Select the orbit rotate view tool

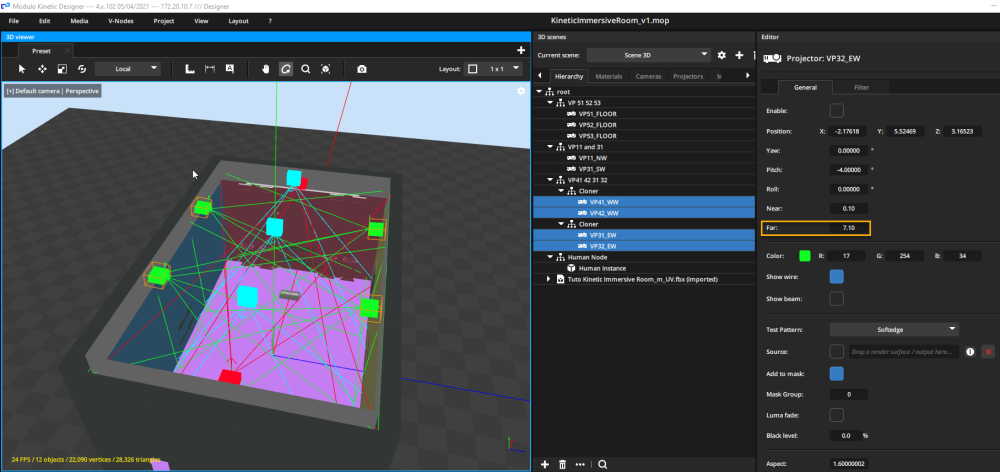point(285,69)
